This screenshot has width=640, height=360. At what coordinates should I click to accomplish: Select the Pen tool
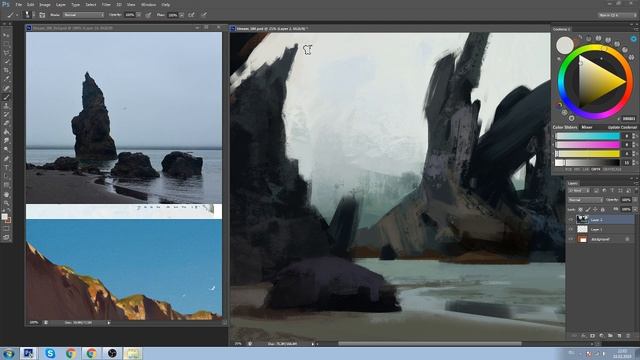click(6, 159)
